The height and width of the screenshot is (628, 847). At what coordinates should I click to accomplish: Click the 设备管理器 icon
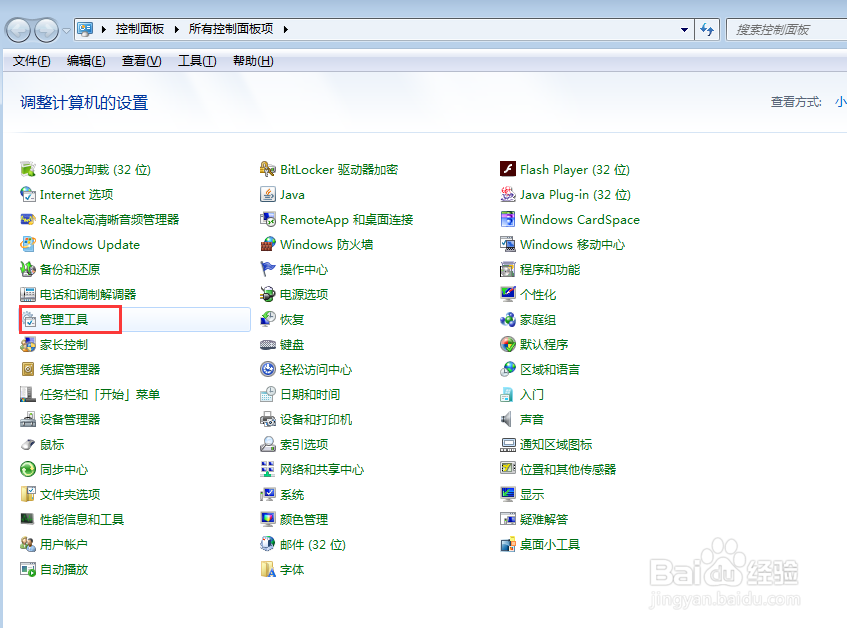[x=28, y=420]
